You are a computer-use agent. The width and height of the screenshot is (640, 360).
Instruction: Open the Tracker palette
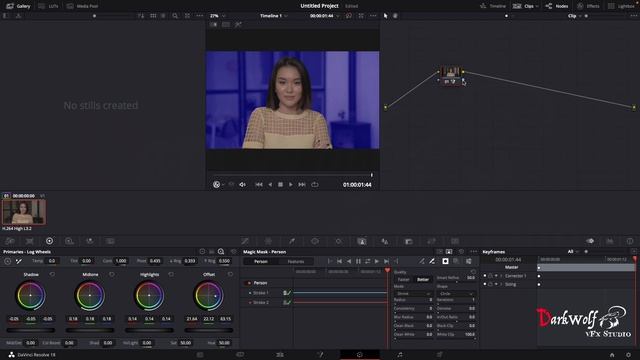tap(338, 241)
